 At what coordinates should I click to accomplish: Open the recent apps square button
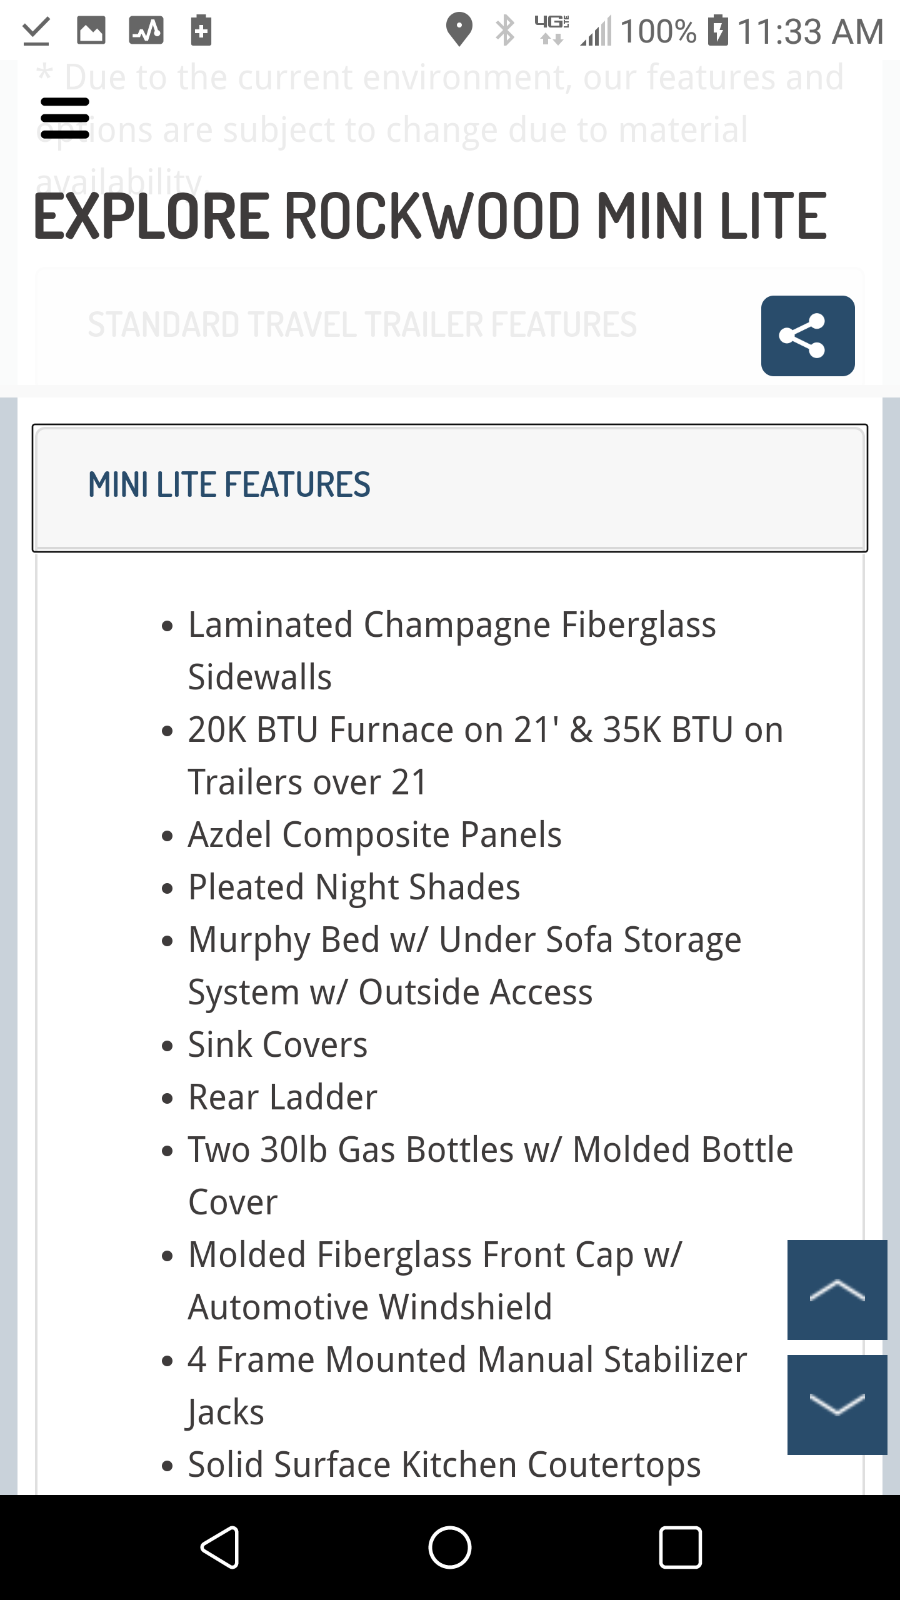point(680,1548)
